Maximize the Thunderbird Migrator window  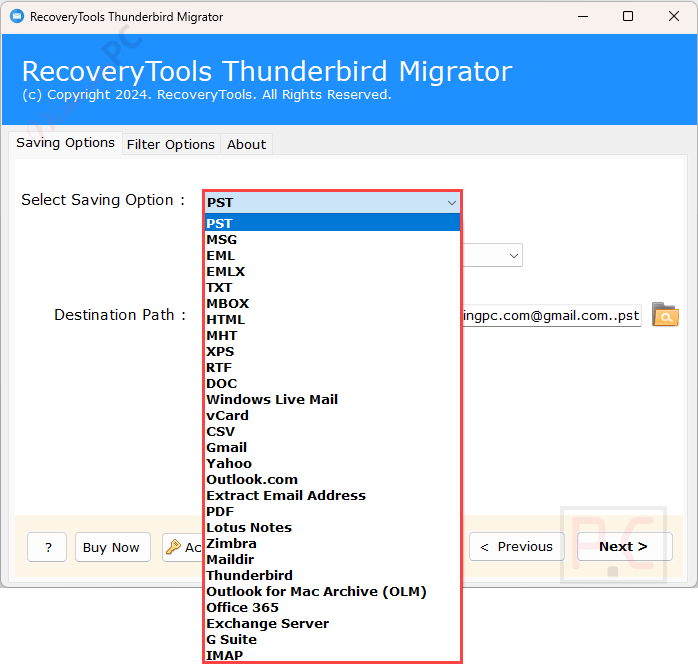pos(627,17)
